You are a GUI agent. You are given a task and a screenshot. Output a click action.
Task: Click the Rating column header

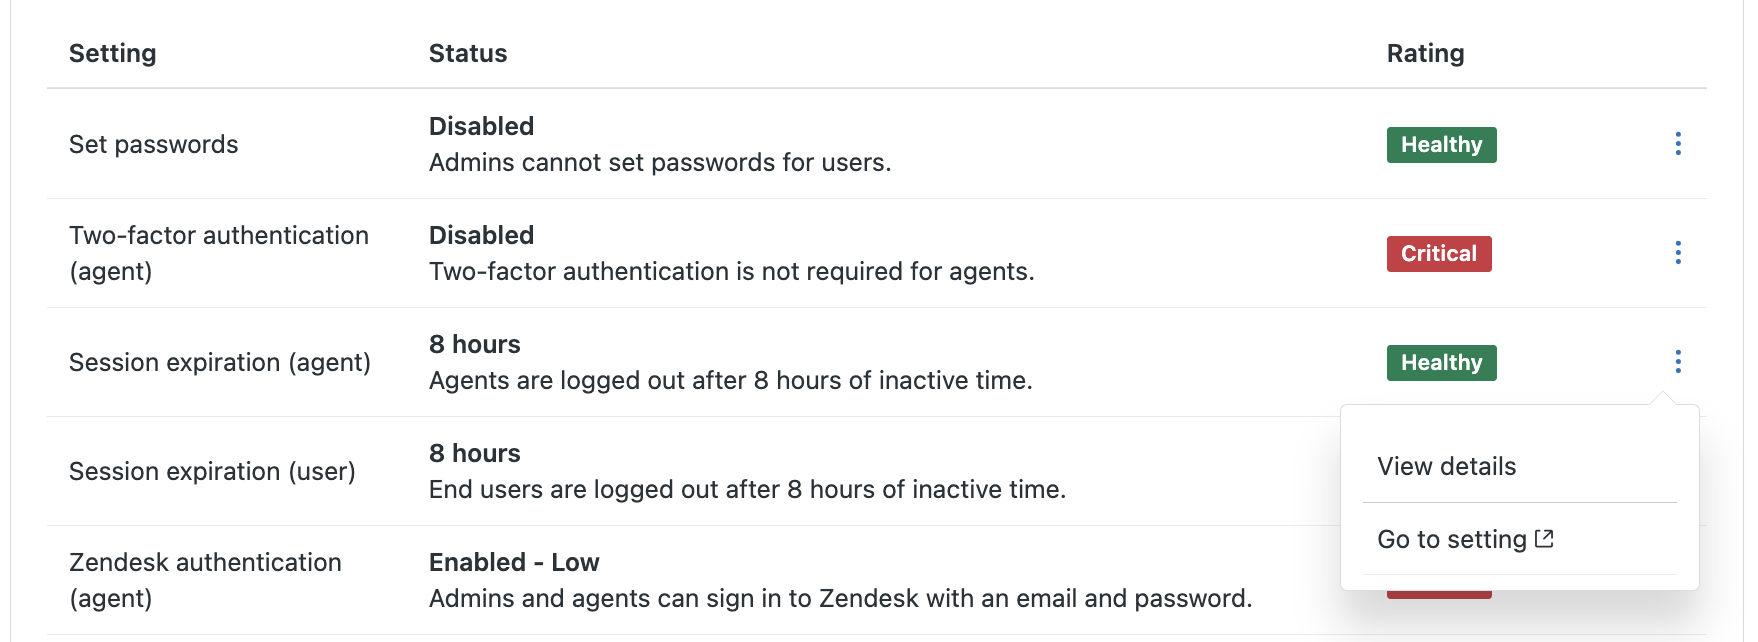coord(1425,54)
